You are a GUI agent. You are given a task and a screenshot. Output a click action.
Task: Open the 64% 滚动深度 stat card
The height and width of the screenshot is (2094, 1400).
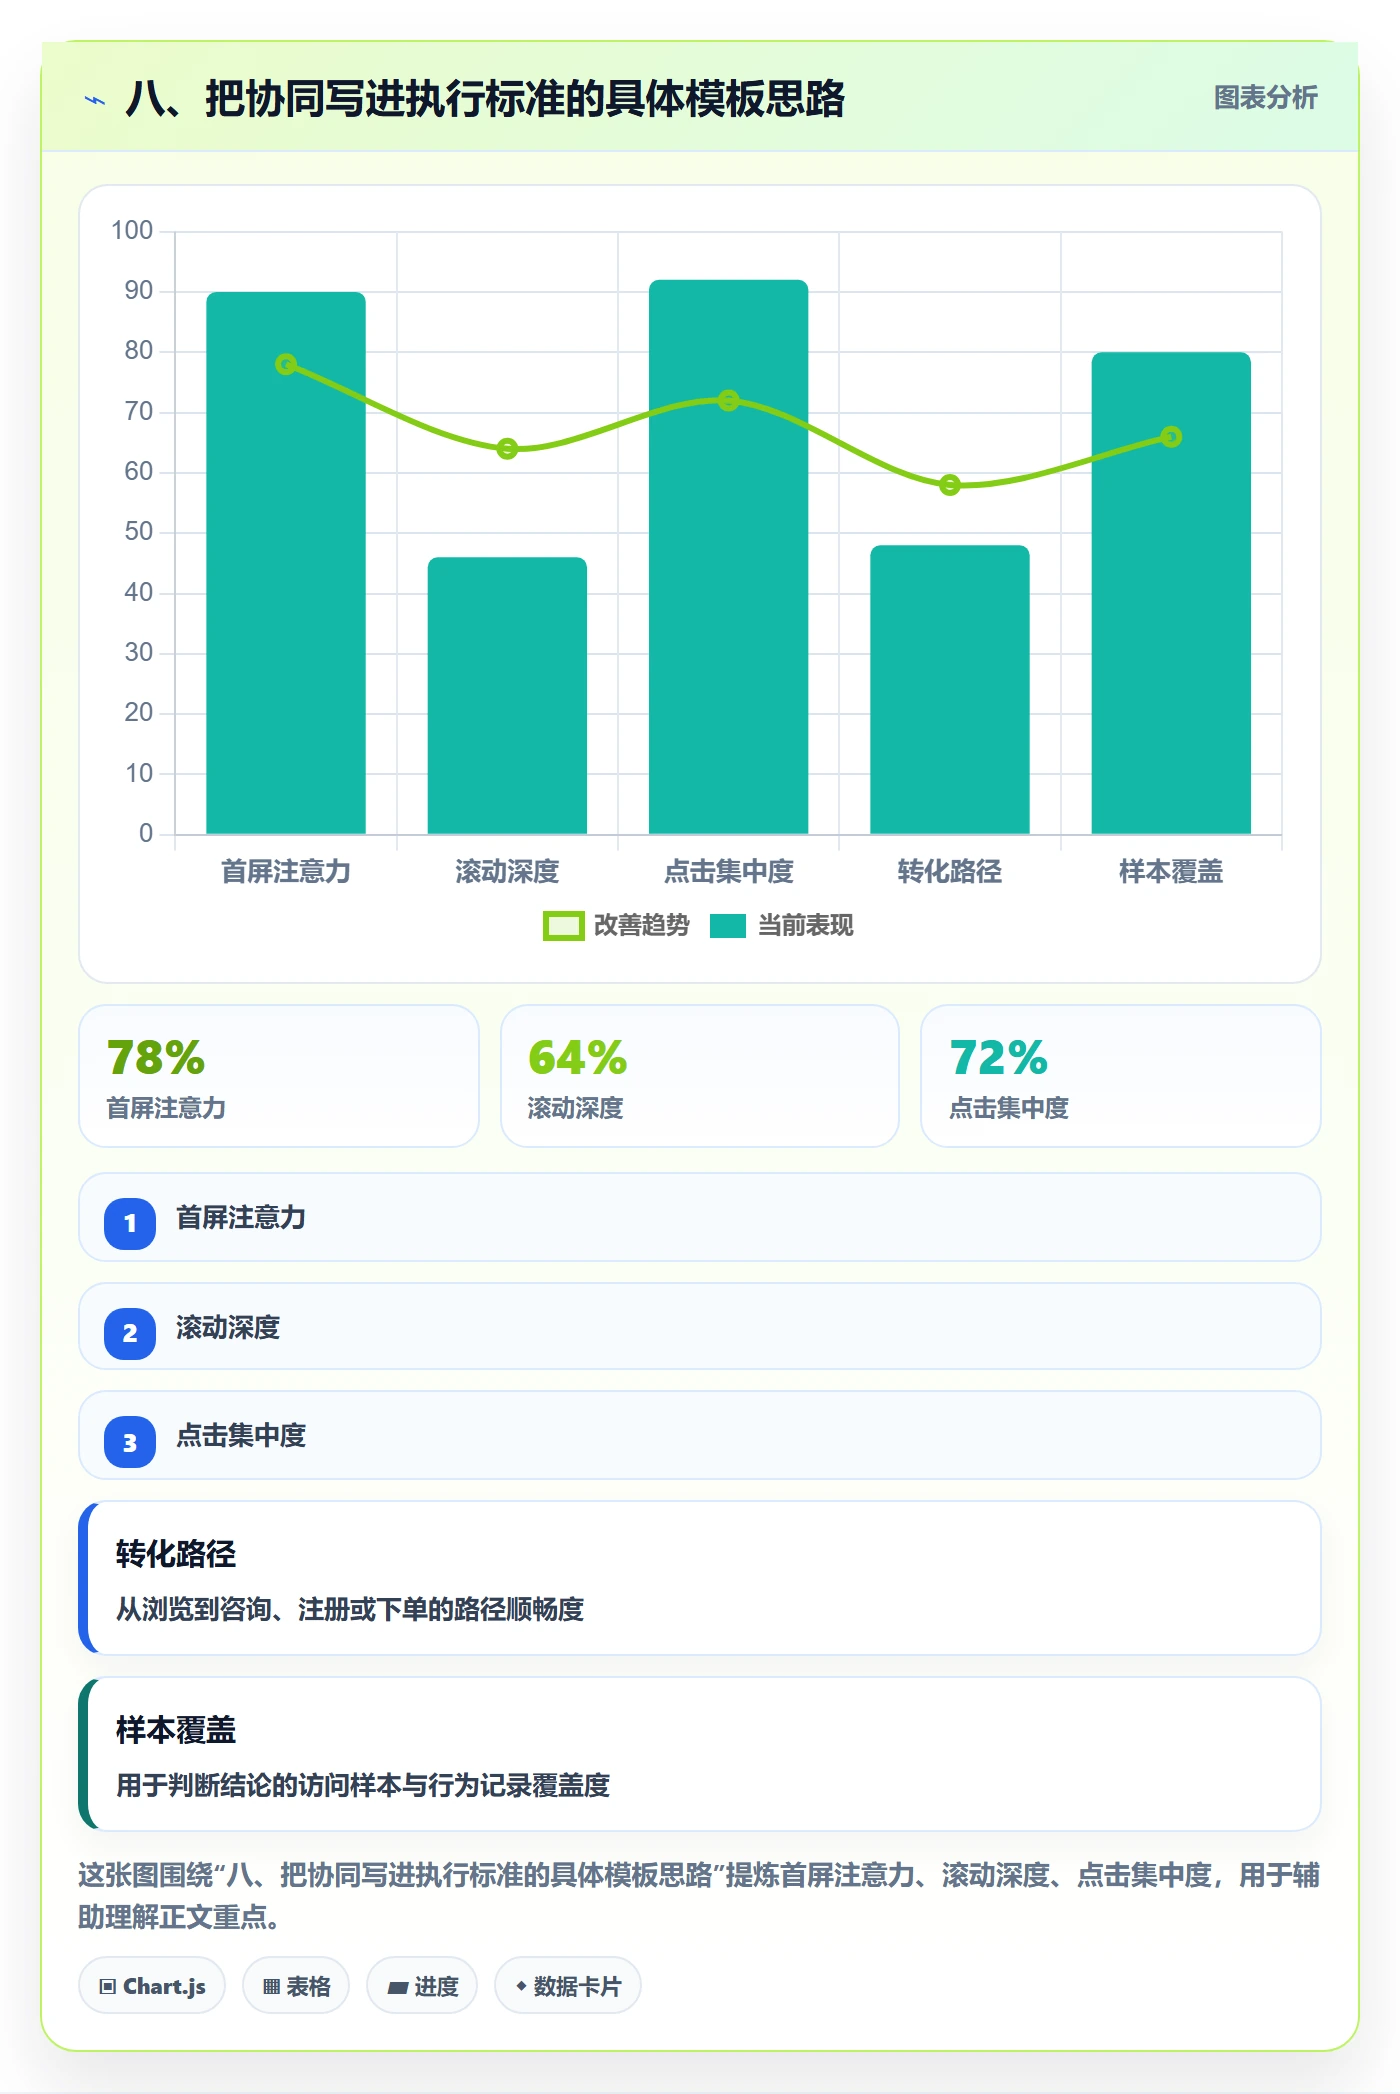[700, 1076]
